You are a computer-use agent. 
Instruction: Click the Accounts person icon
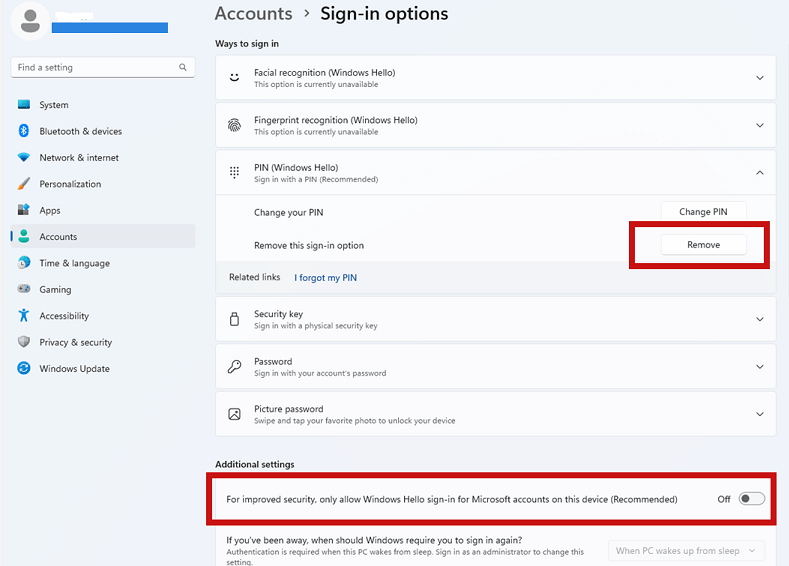24,236
